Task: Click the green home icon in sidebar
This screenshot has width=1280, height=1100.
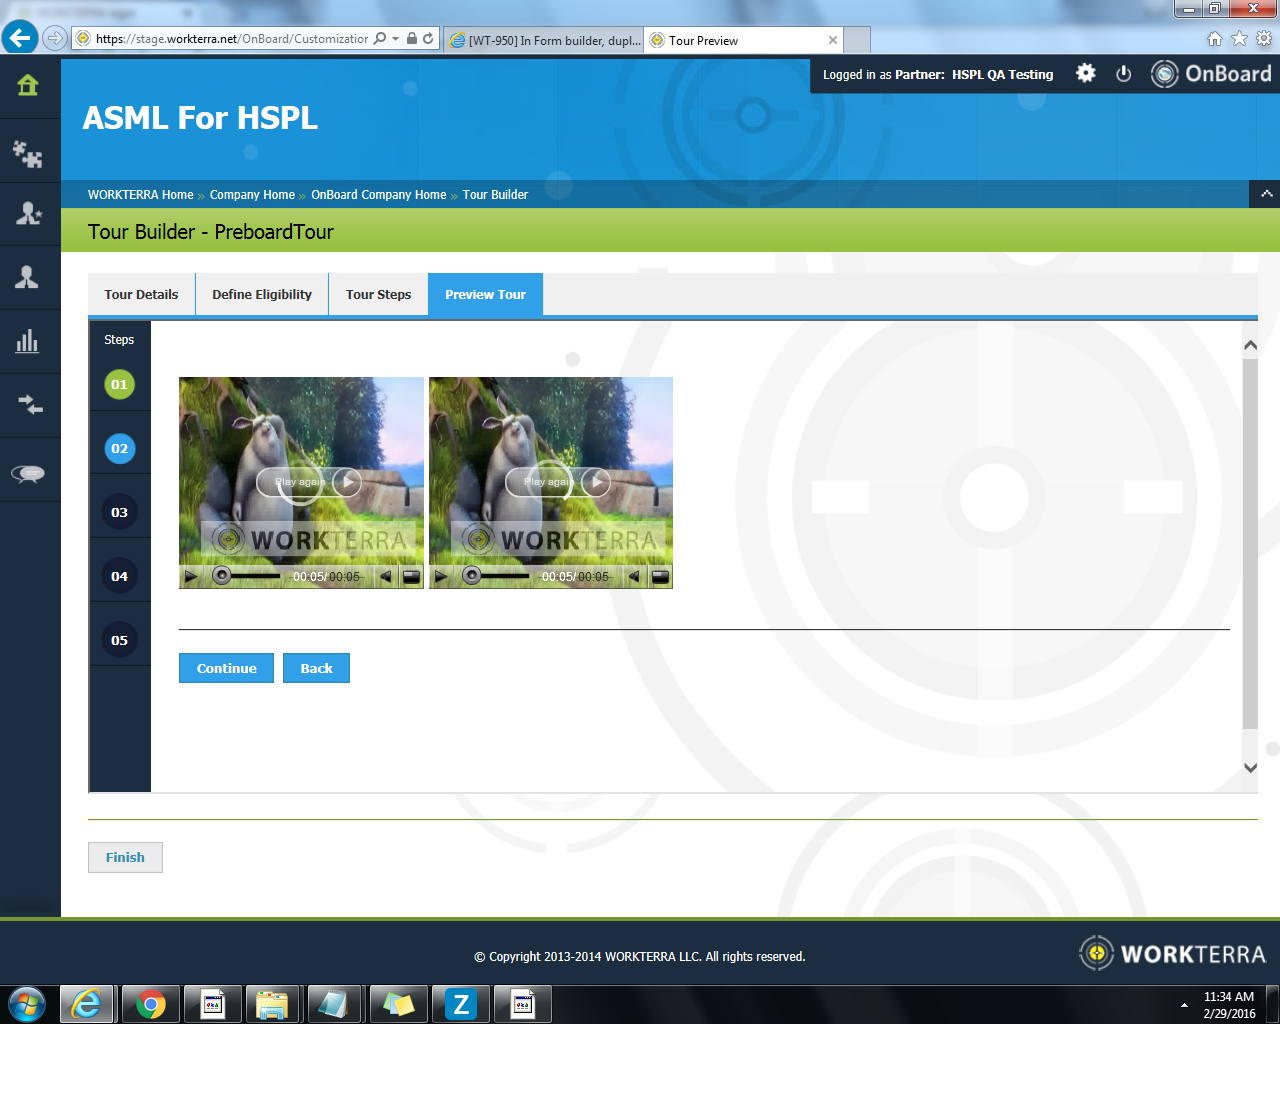Action: 28,86
